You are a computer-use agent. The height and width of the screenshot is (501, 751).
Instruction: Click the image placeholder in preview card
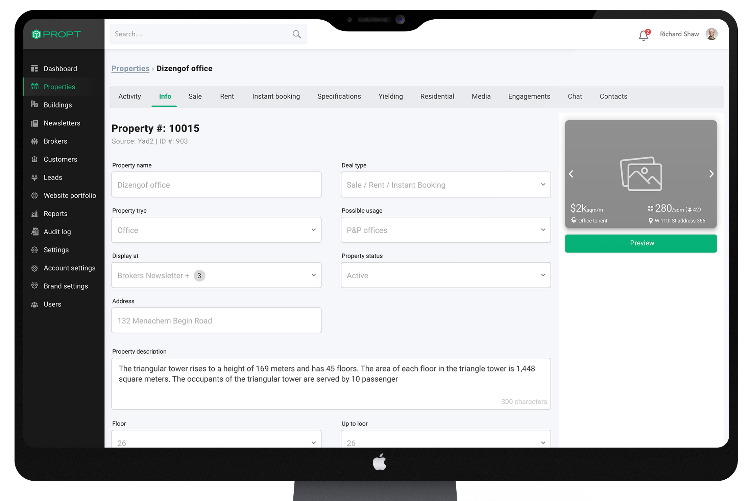pyautogui.click(x=641, y=173)
